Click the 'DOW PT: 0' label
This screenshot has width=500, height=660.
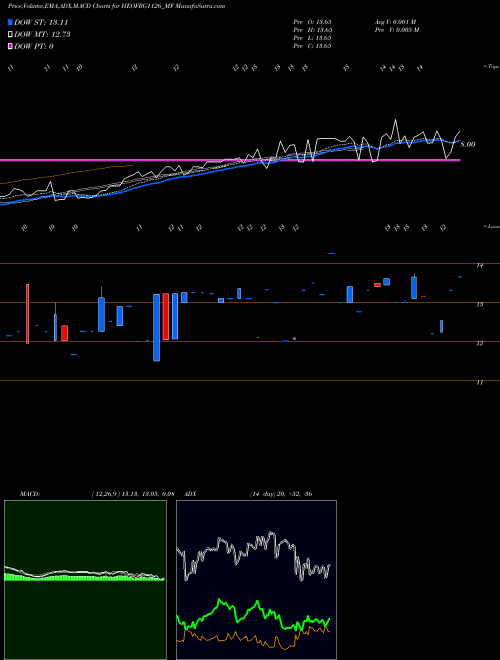pos(34,46)
